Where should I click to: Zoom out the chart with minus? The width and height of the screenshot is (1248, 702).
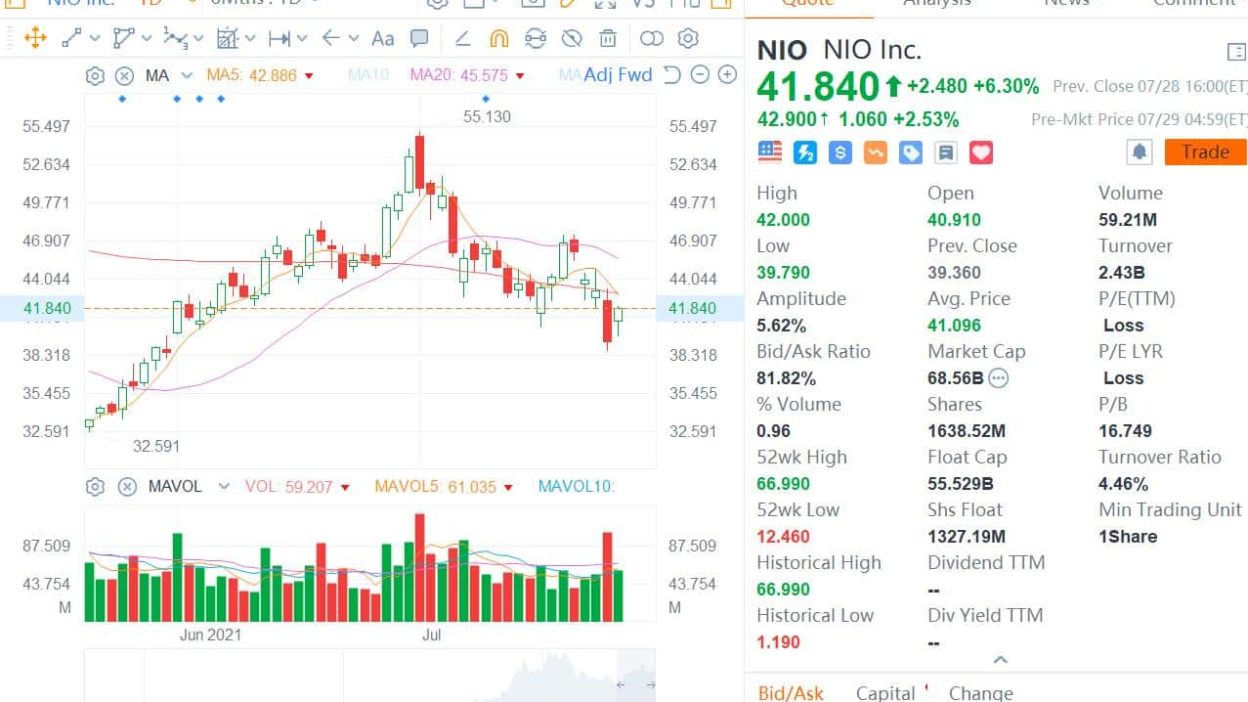700,74
